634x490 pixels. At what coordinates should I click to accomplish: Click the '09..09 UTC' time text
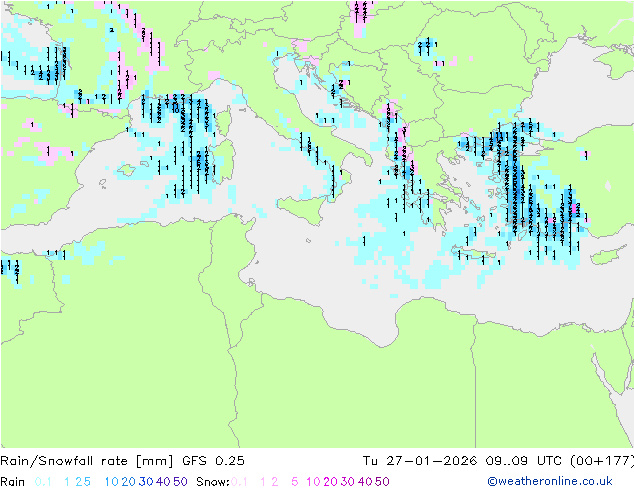click(524, 461)
